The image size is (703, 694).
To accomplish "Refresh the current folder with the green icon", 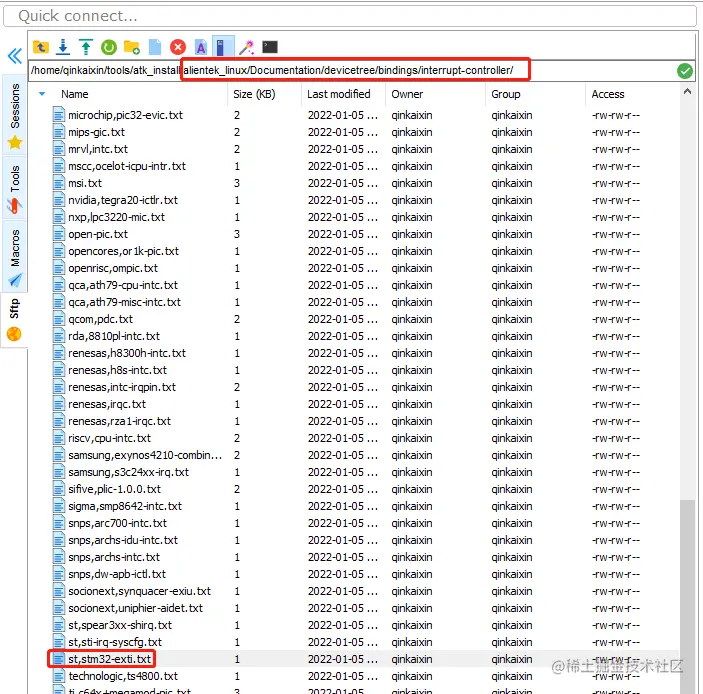I will pos(108,47).
